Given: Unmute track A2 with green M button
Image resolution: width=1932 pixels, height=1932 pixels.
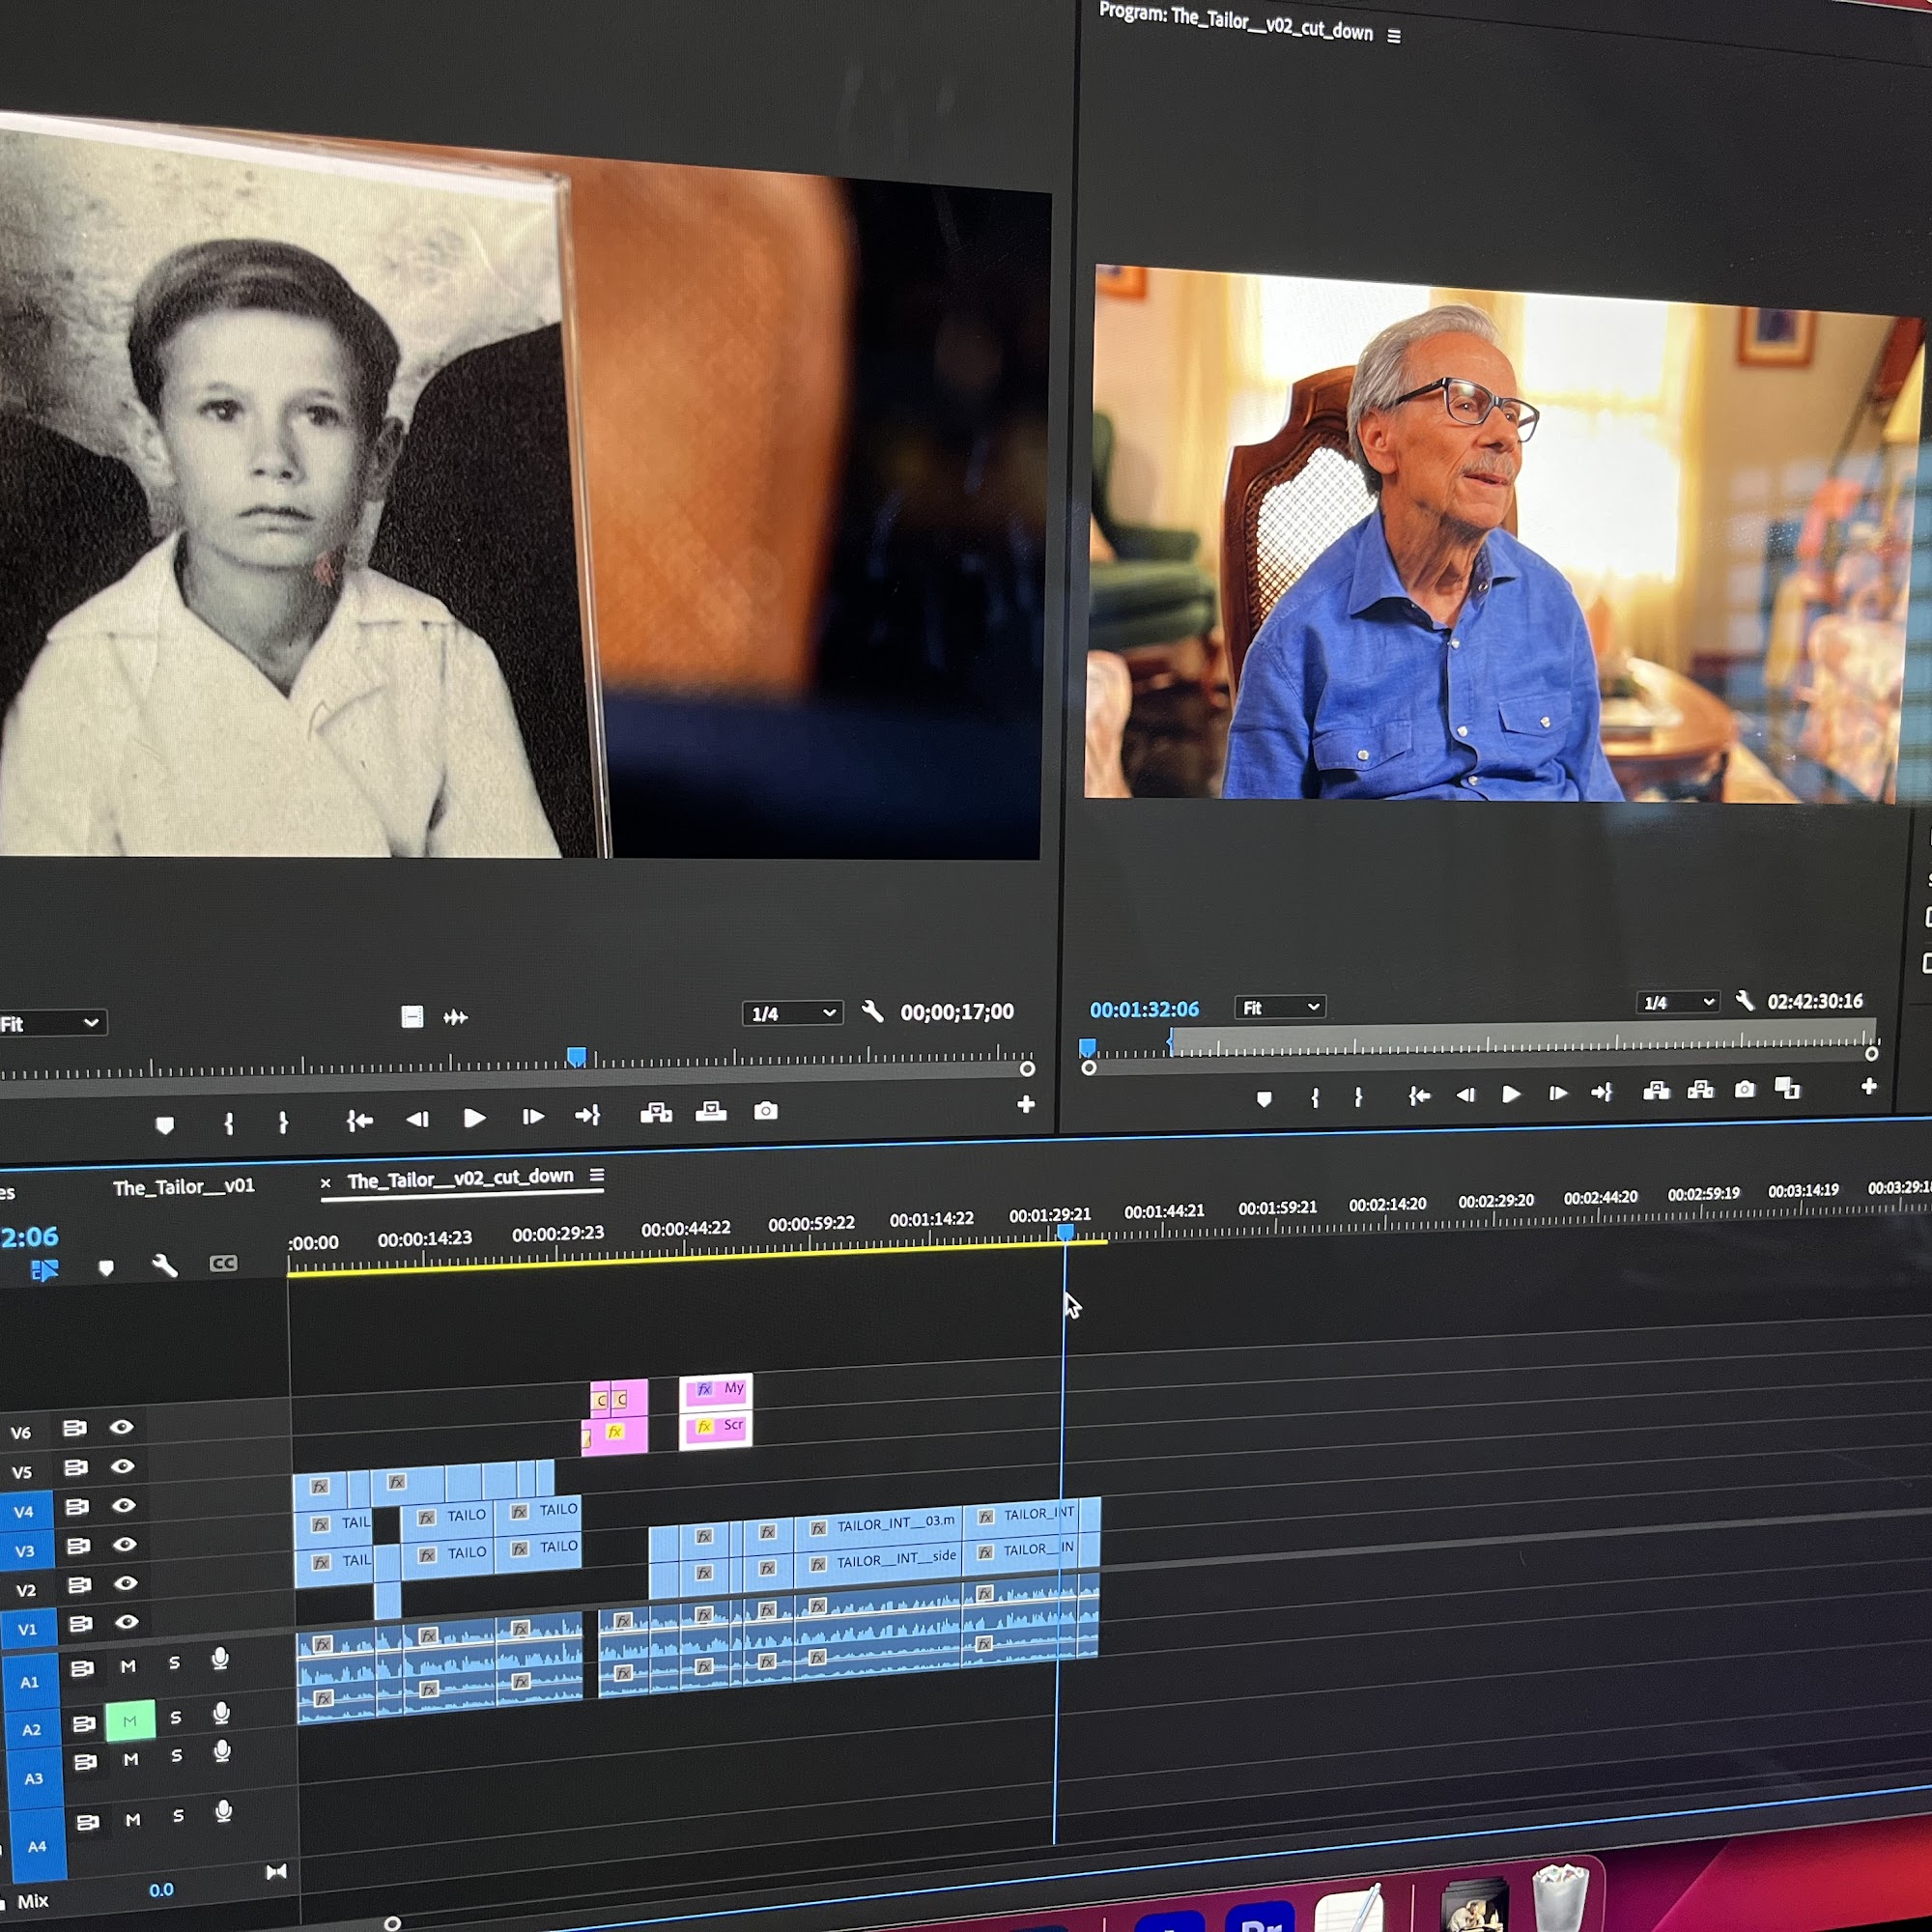Looking at the screenshot, I should (x=130, y=1720).
